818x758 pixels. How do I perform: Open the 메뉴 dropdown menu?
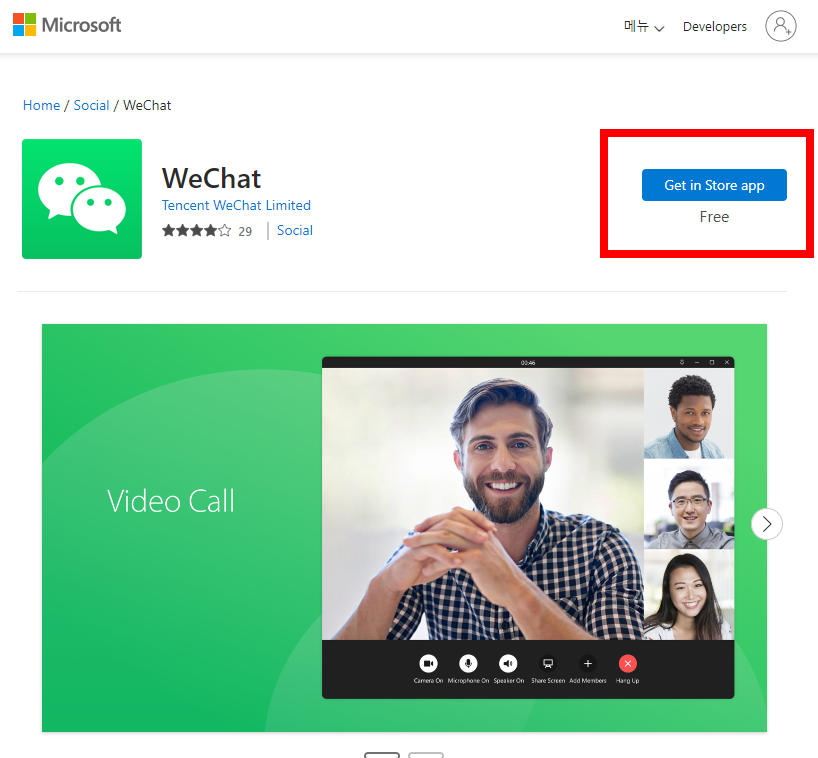644,27
